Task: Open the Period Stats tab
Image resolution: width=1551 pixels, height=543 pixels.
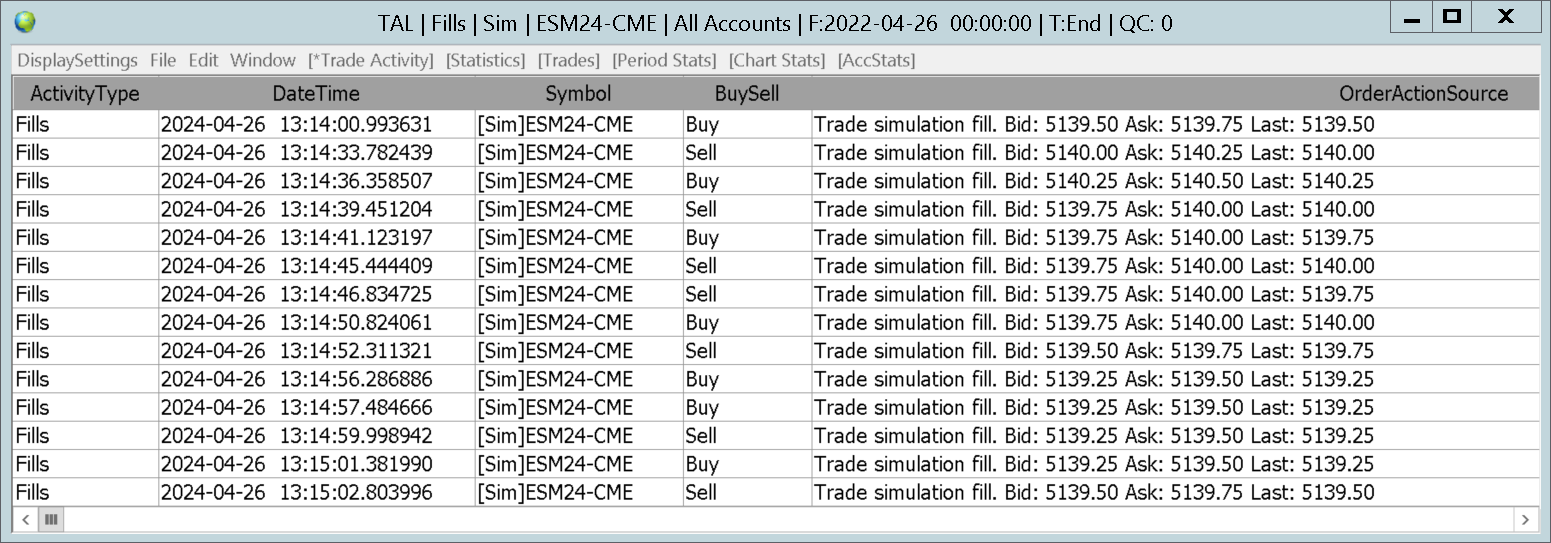Action: point(664,60)
